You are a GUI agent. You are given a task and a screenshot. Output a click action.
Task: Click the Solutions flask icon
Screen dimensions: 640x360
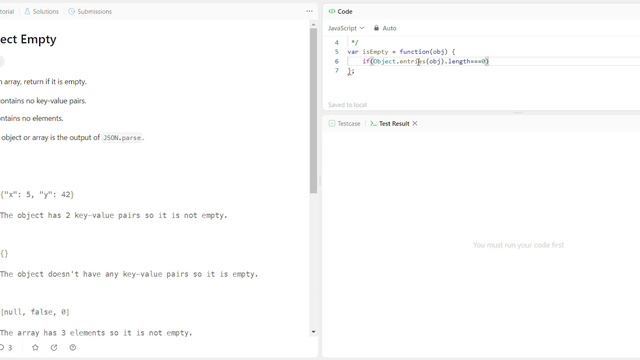[x=27, y=11]
